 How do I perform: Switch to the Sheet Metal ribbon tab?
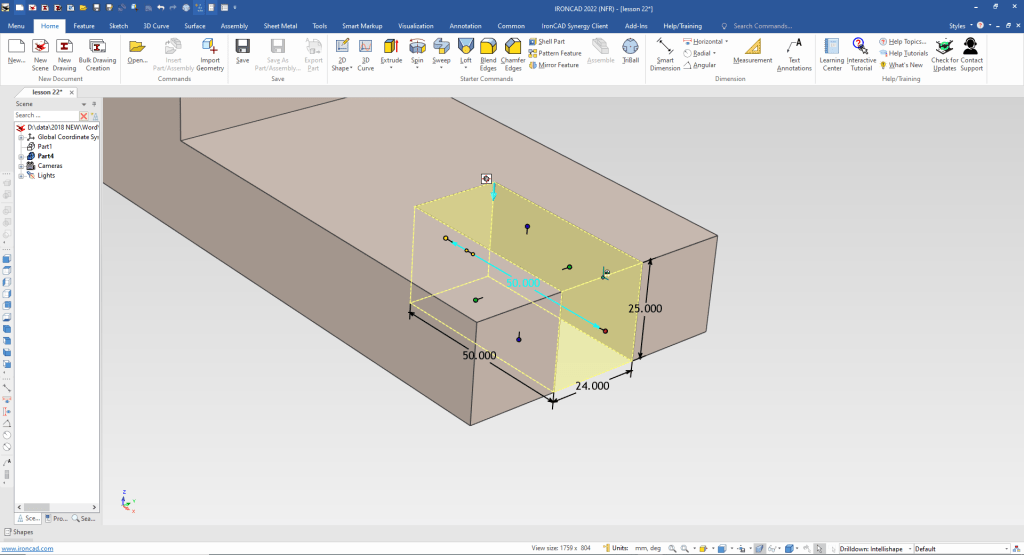(x=279, y=25)
